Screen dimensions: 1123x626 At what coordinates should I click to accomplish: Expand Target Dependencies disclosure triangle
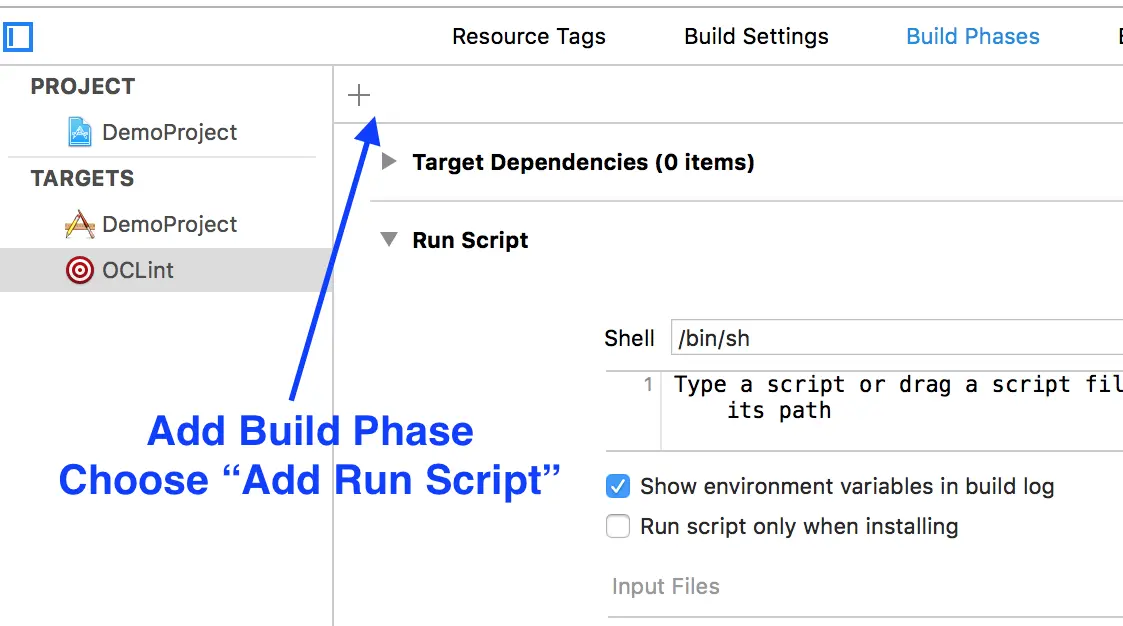(x=390, y=162)
